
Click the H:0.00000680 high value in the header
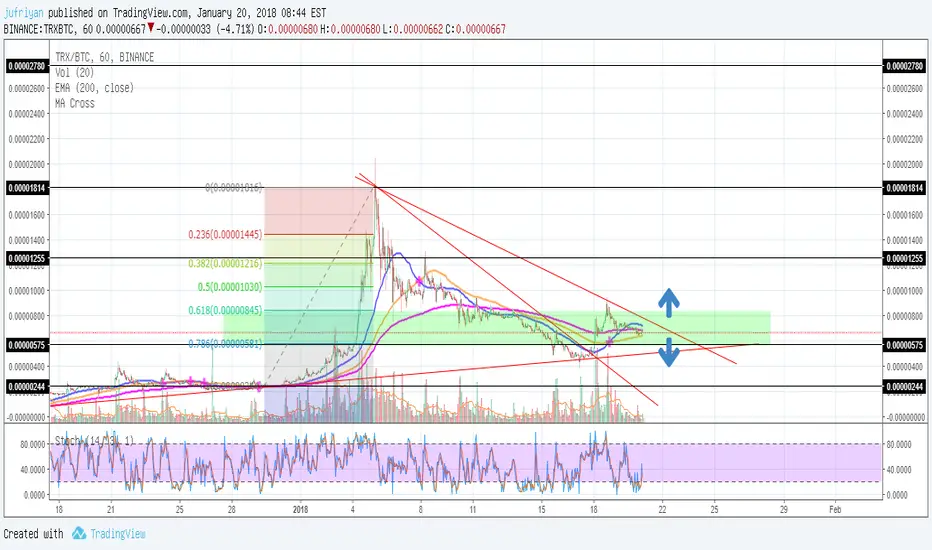coord(350,29)
